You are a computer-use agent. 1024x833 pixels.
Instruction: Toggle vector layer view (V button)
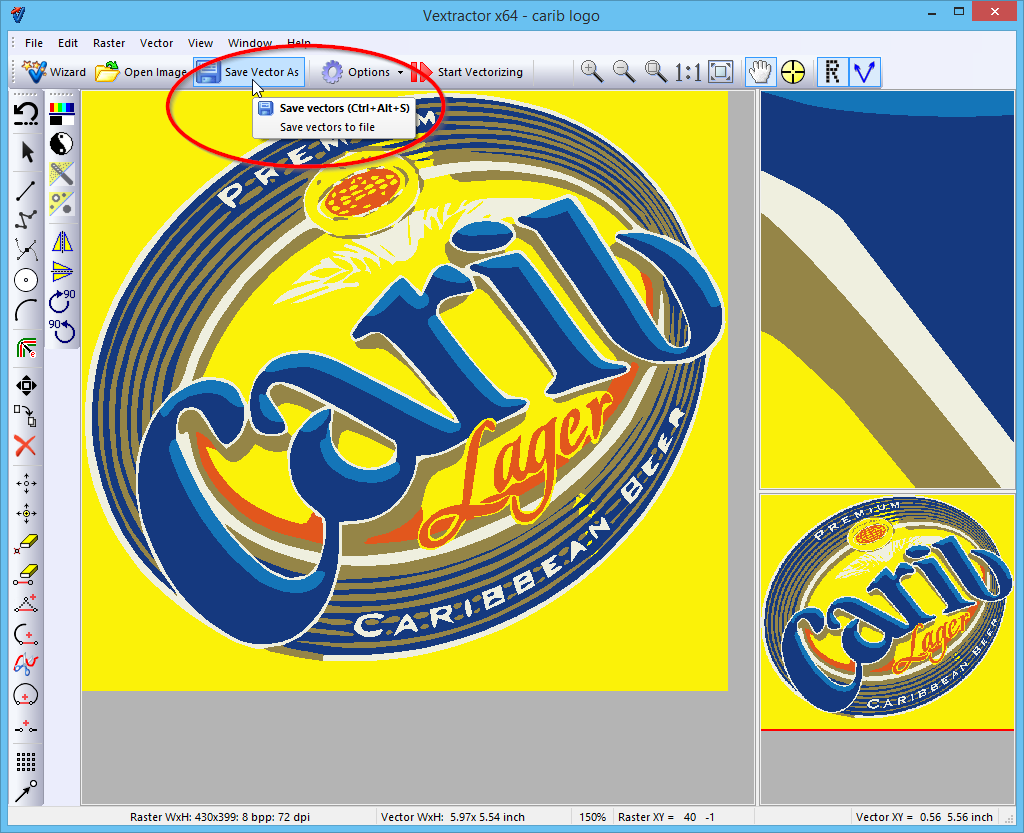click(865, 71)
